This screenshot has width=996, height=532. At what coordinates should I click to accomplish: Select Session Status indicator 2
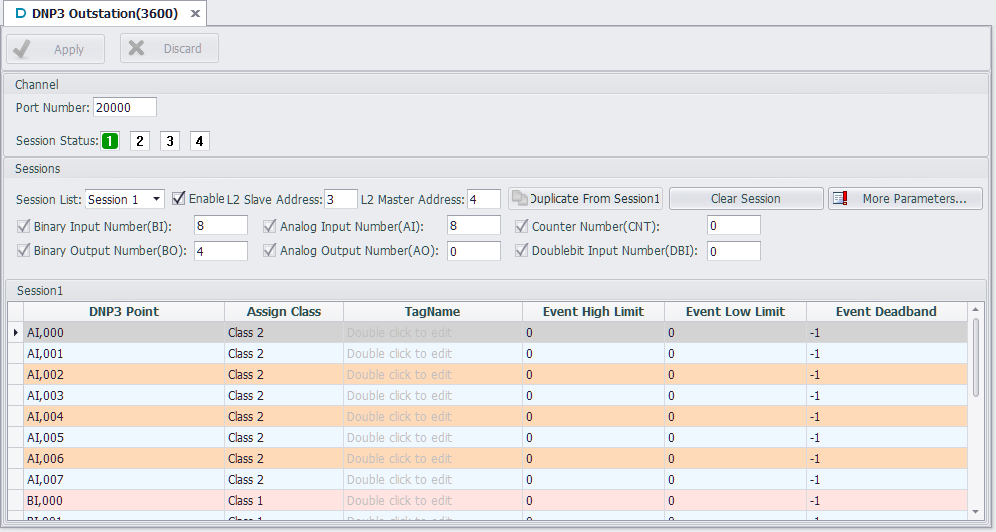(x=140, y=141)
